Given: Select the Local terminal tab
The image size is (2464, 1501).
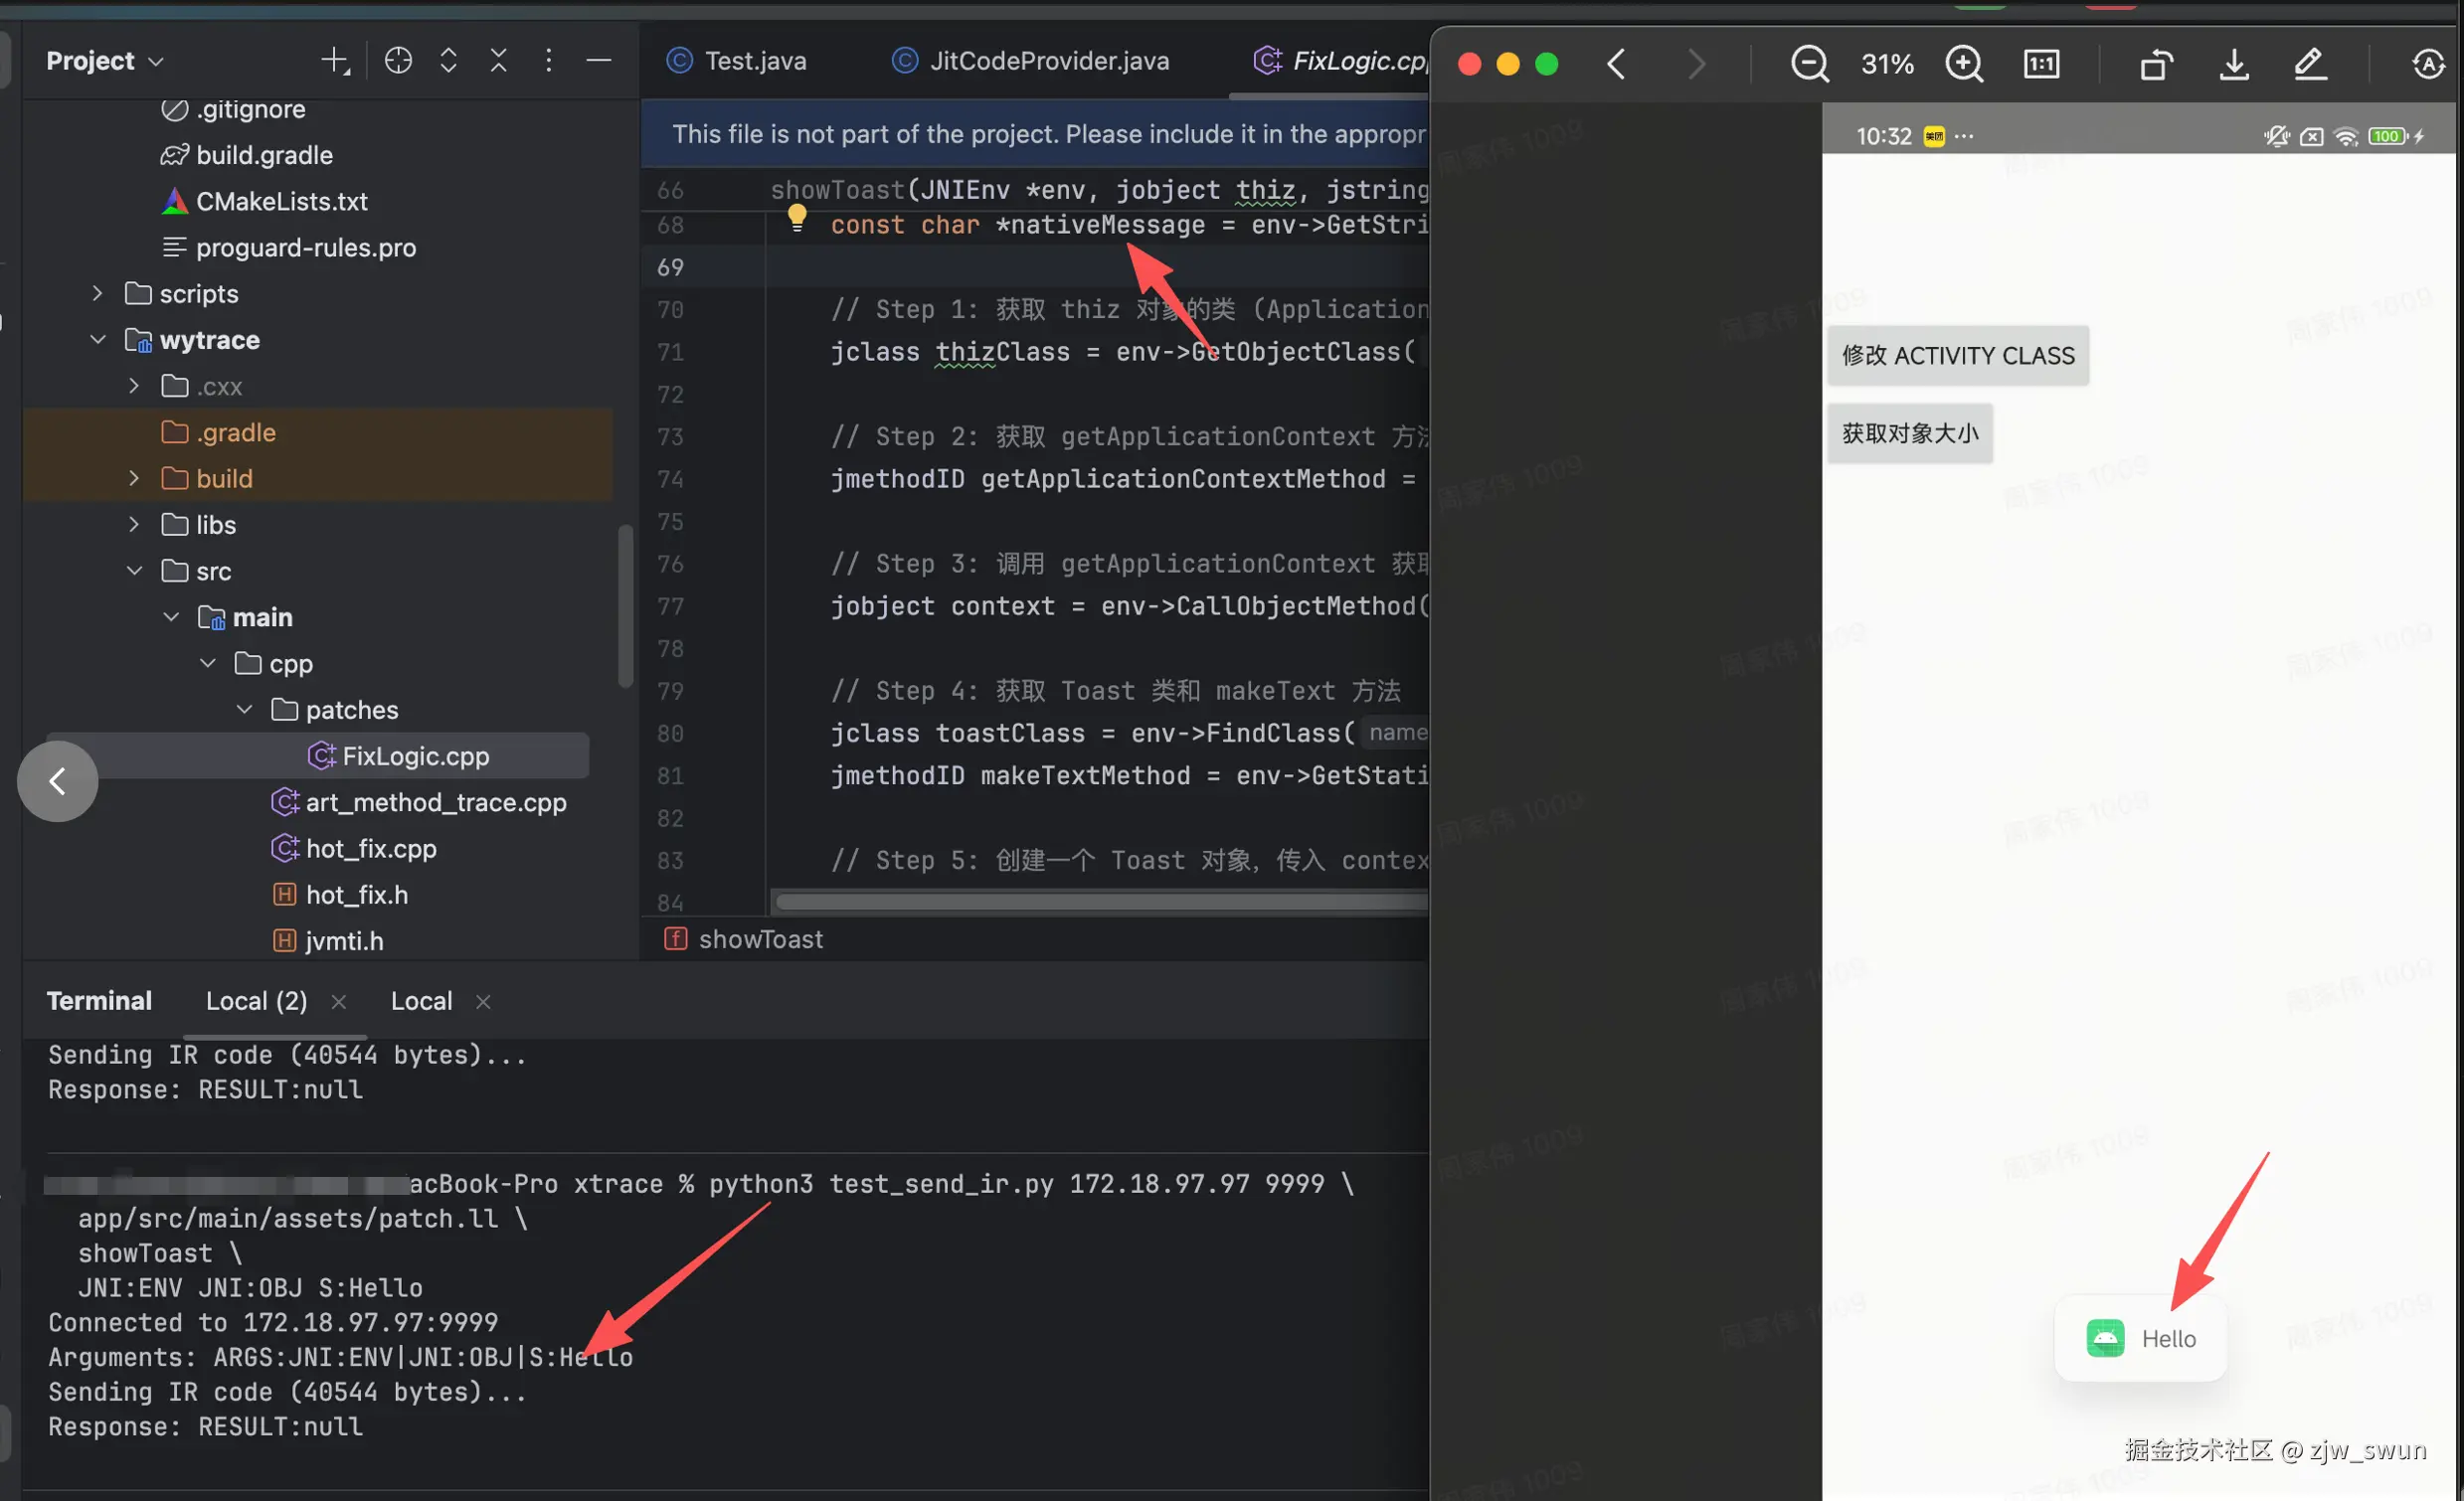Looking at the screenshot, I should [x=421, y=1001].
